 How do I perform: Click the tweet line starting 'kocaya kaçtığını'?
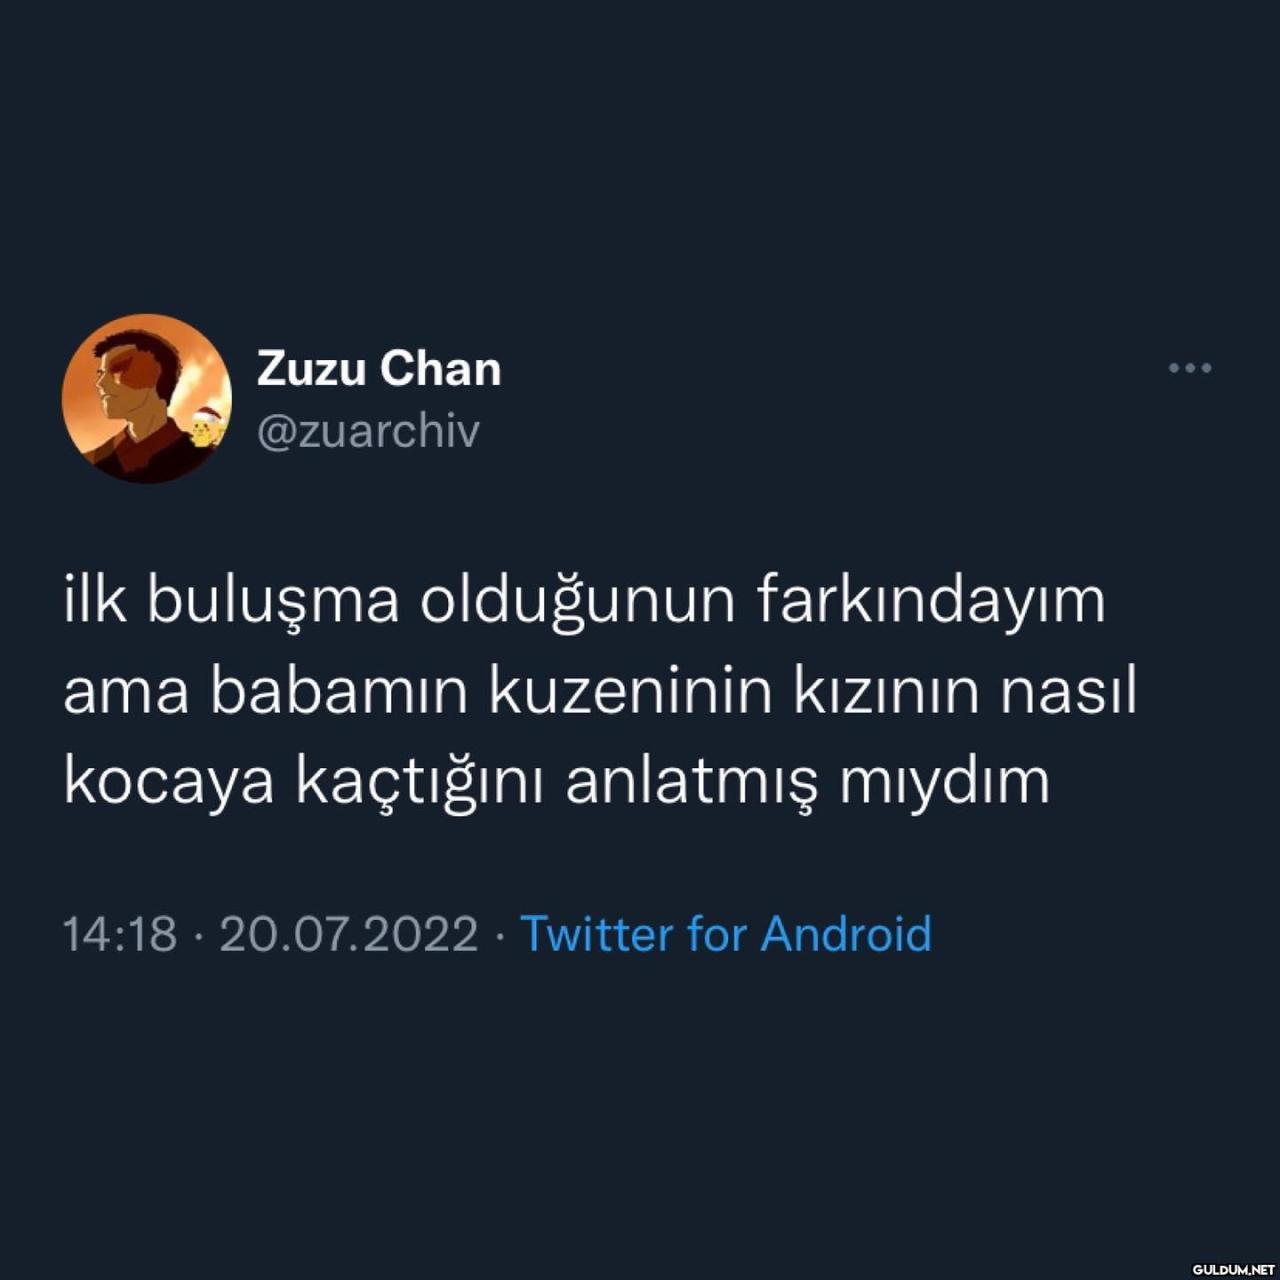[x=557, y=782]
